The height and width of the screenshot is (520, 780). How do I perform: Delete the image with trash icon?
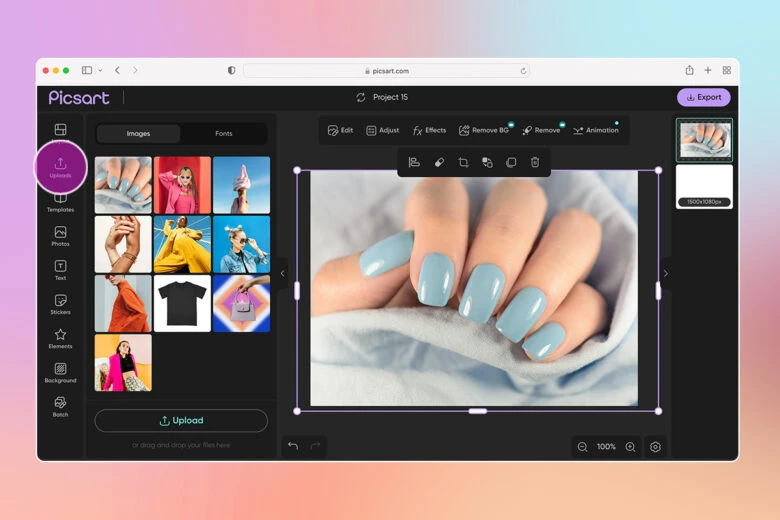pos(535,162)
